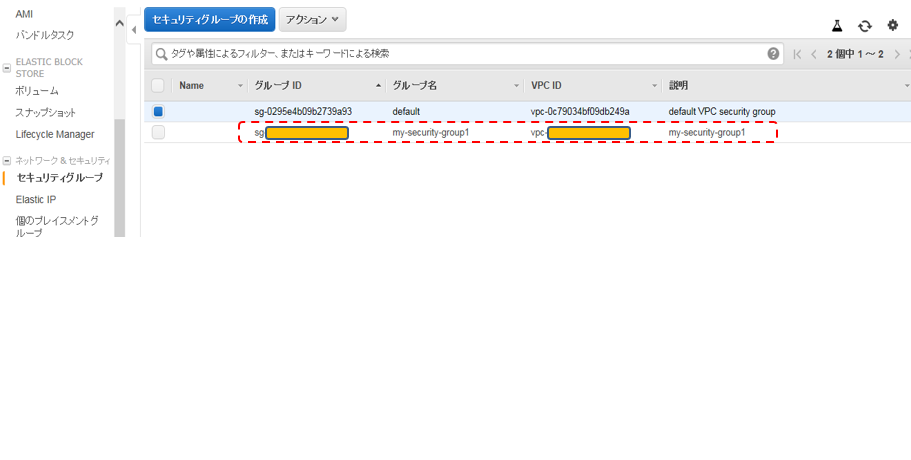Click VPC ID vpc-0c79034bf09db249a

click(x=580, y=112)
